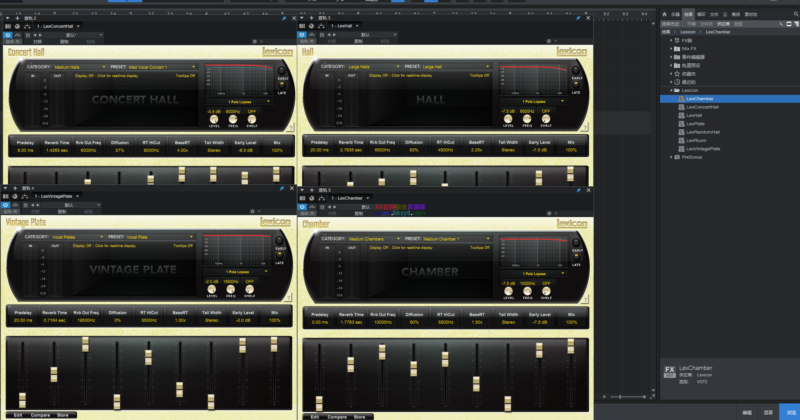This screenshot has width=800, height=420.
Task: Pin the LexChamber plugin window
Action: (x=578, y=190)
